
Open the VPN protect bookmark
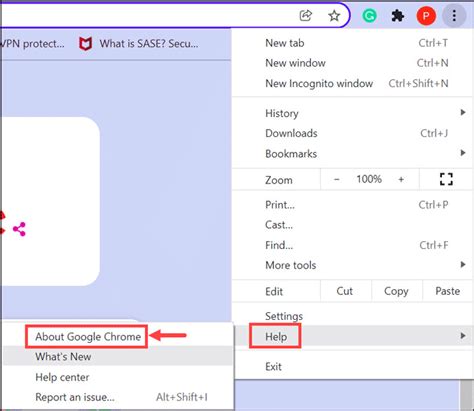pyautogui.click(x=33, y=44)
